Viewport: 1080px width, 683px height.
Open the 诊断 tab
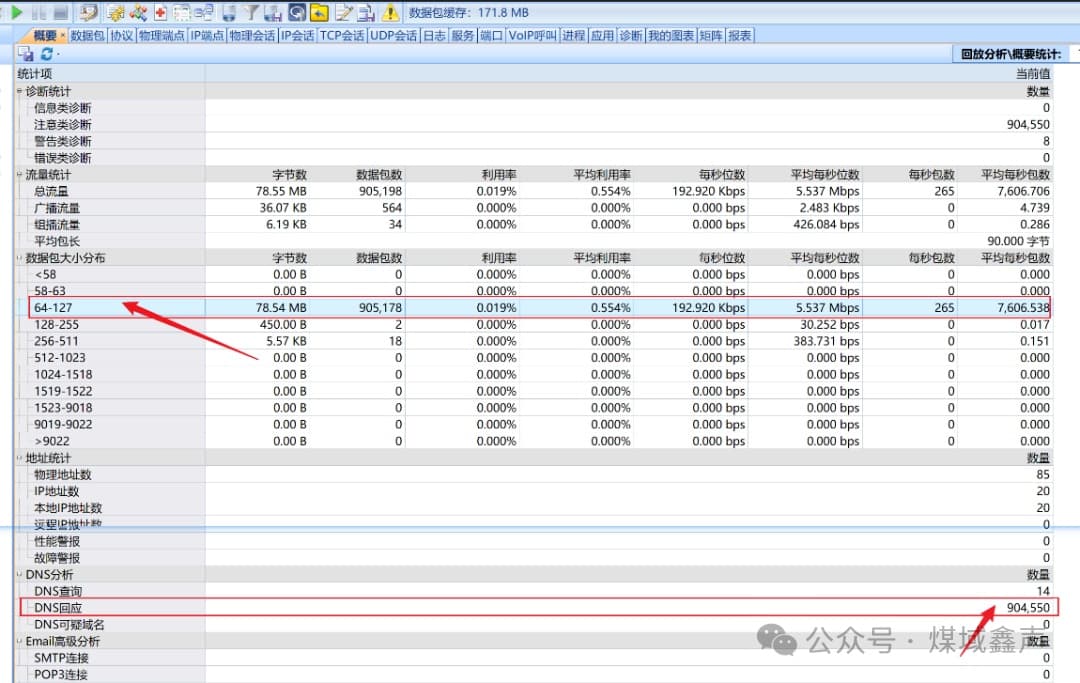[630, 35]
